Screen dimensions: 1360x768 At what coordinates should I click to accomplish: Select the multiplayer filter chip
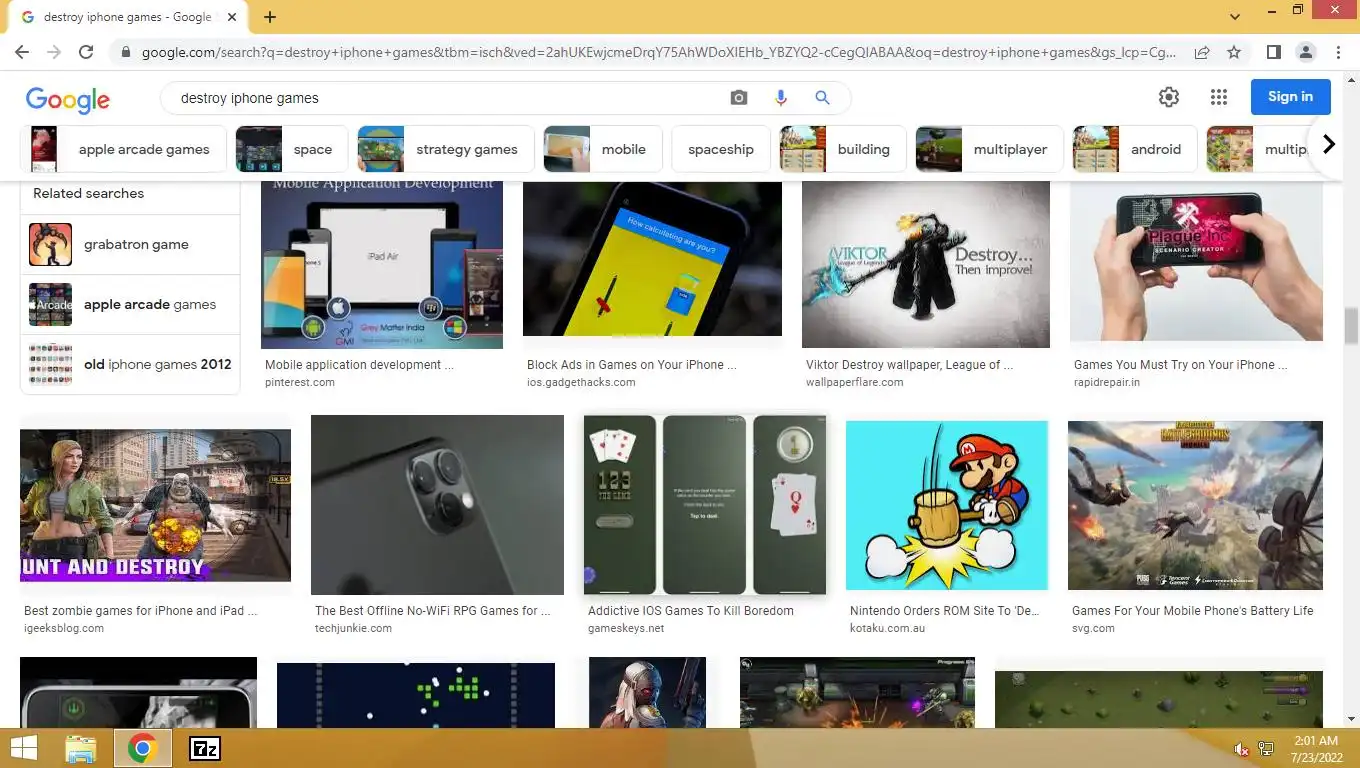pos(989,149)
